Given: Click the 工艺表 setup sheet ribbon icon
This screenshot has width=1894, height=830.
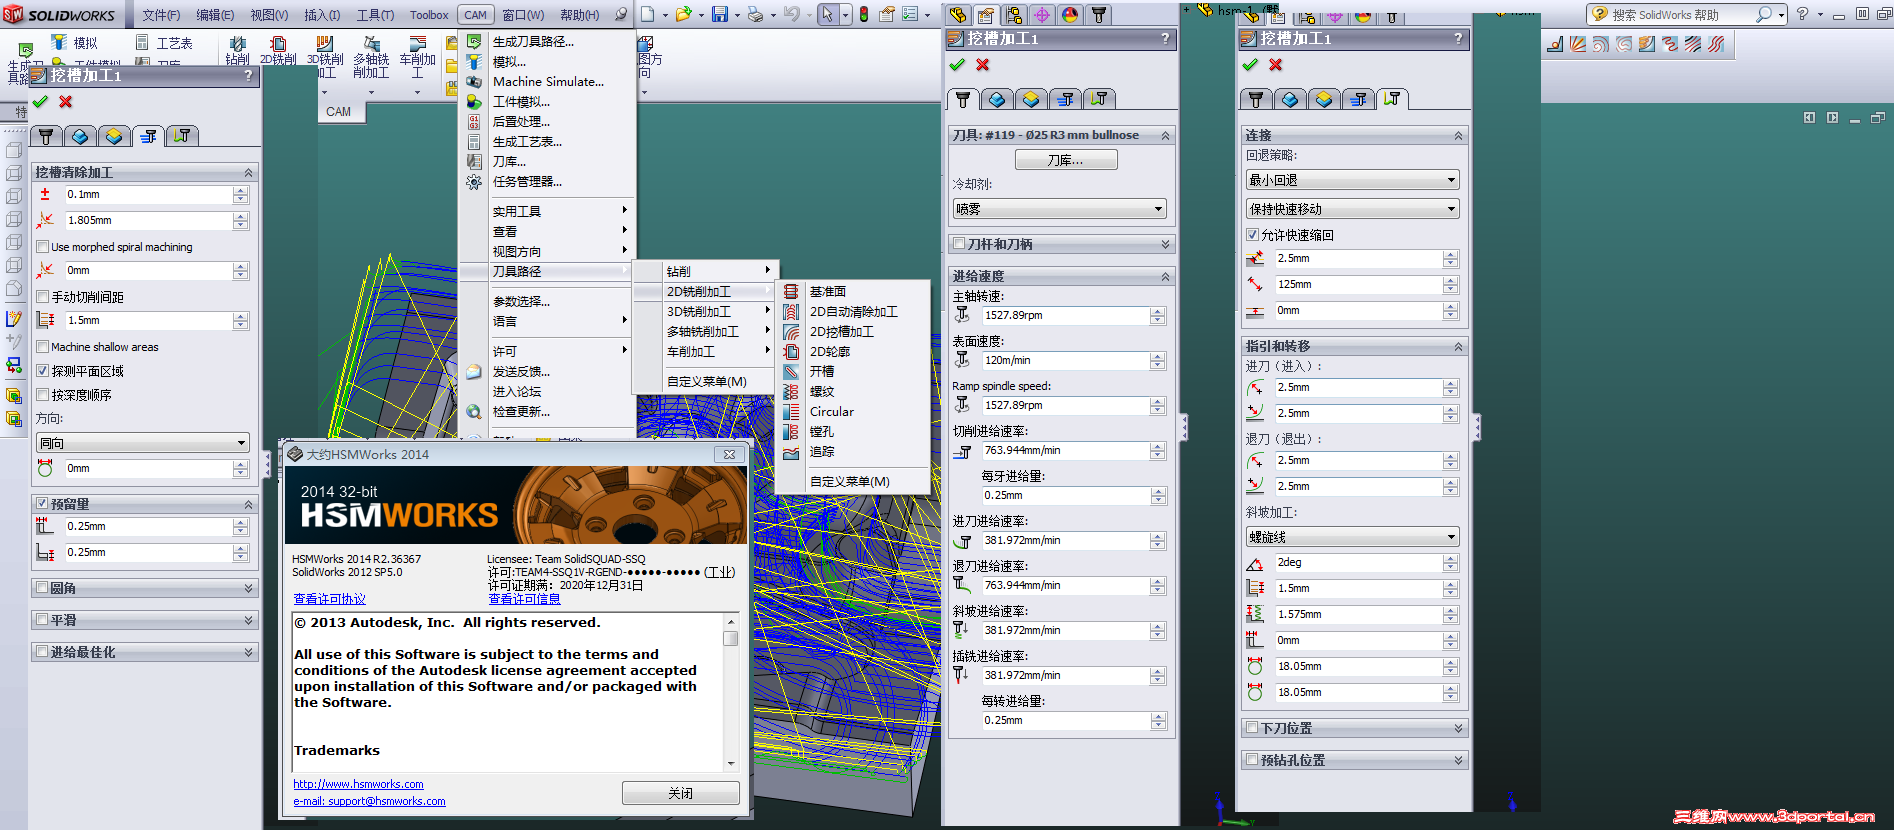Looking at the screenshot, I should coord(142,43).
